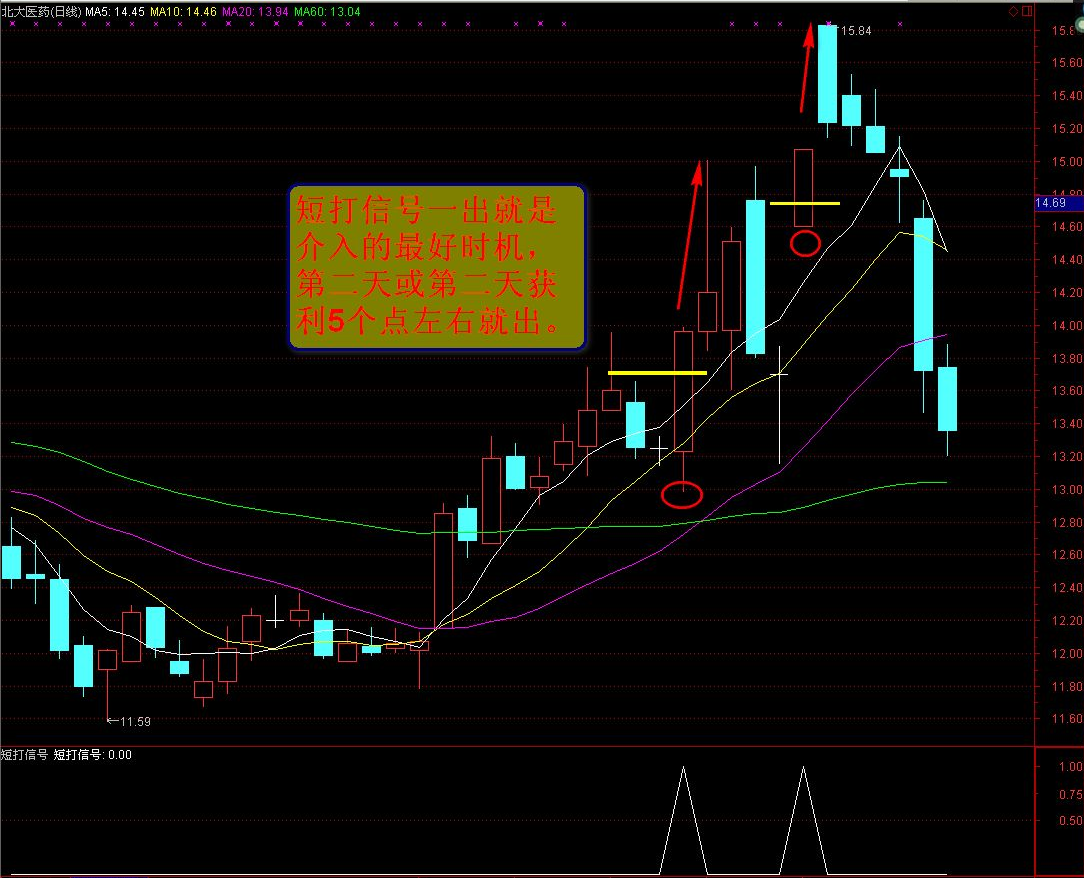Select the stock name 北大医药(日线)
1084x878 pixels.
coord(41,12)
